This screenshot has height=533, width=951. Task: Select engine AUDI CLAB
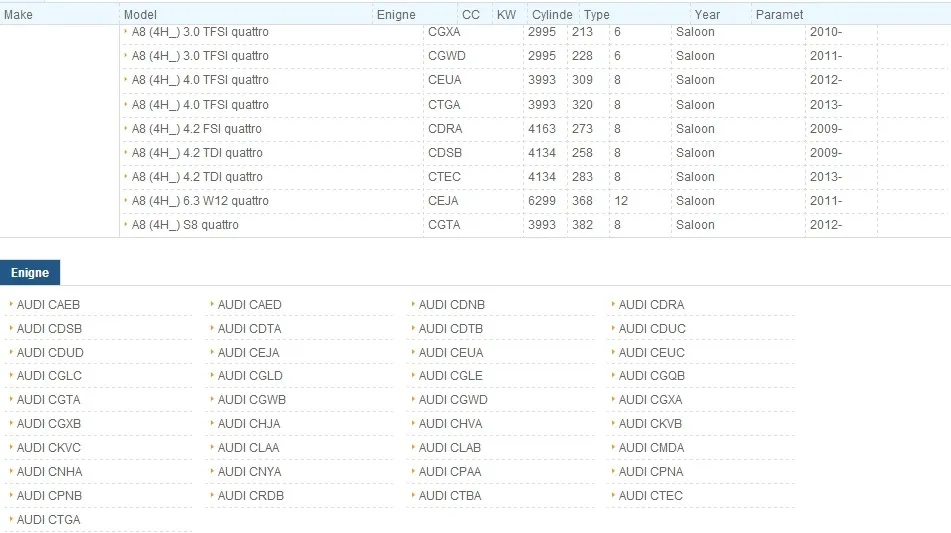point(449,448)
